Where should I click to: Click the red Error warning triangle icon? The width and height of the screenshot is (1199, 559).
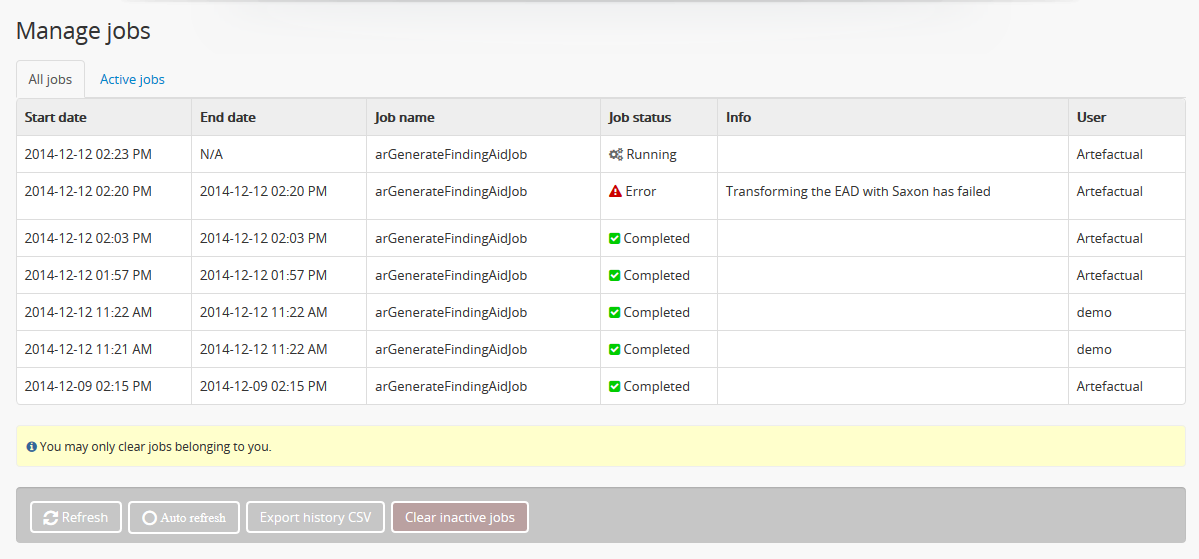point(615,191)
